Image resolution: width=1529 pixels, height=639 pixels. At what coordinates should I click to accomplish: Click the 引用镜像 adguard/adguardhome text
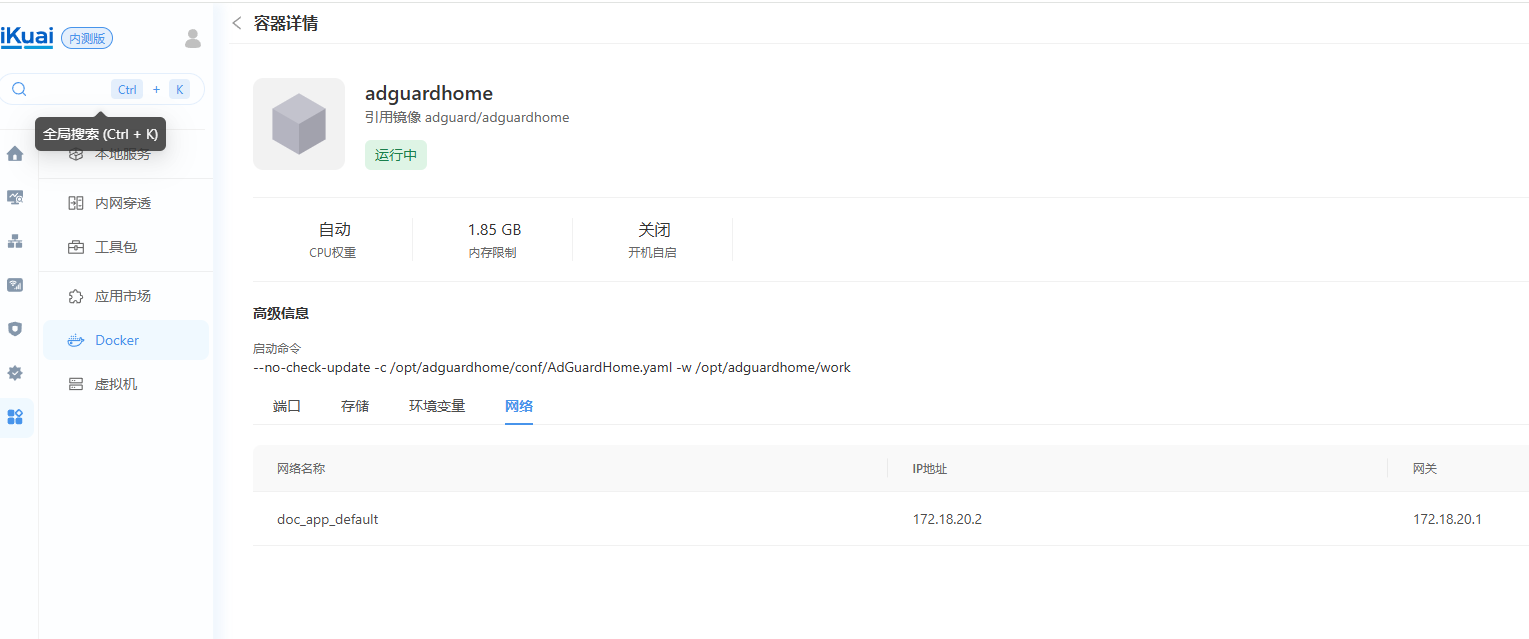pos(467,117)
